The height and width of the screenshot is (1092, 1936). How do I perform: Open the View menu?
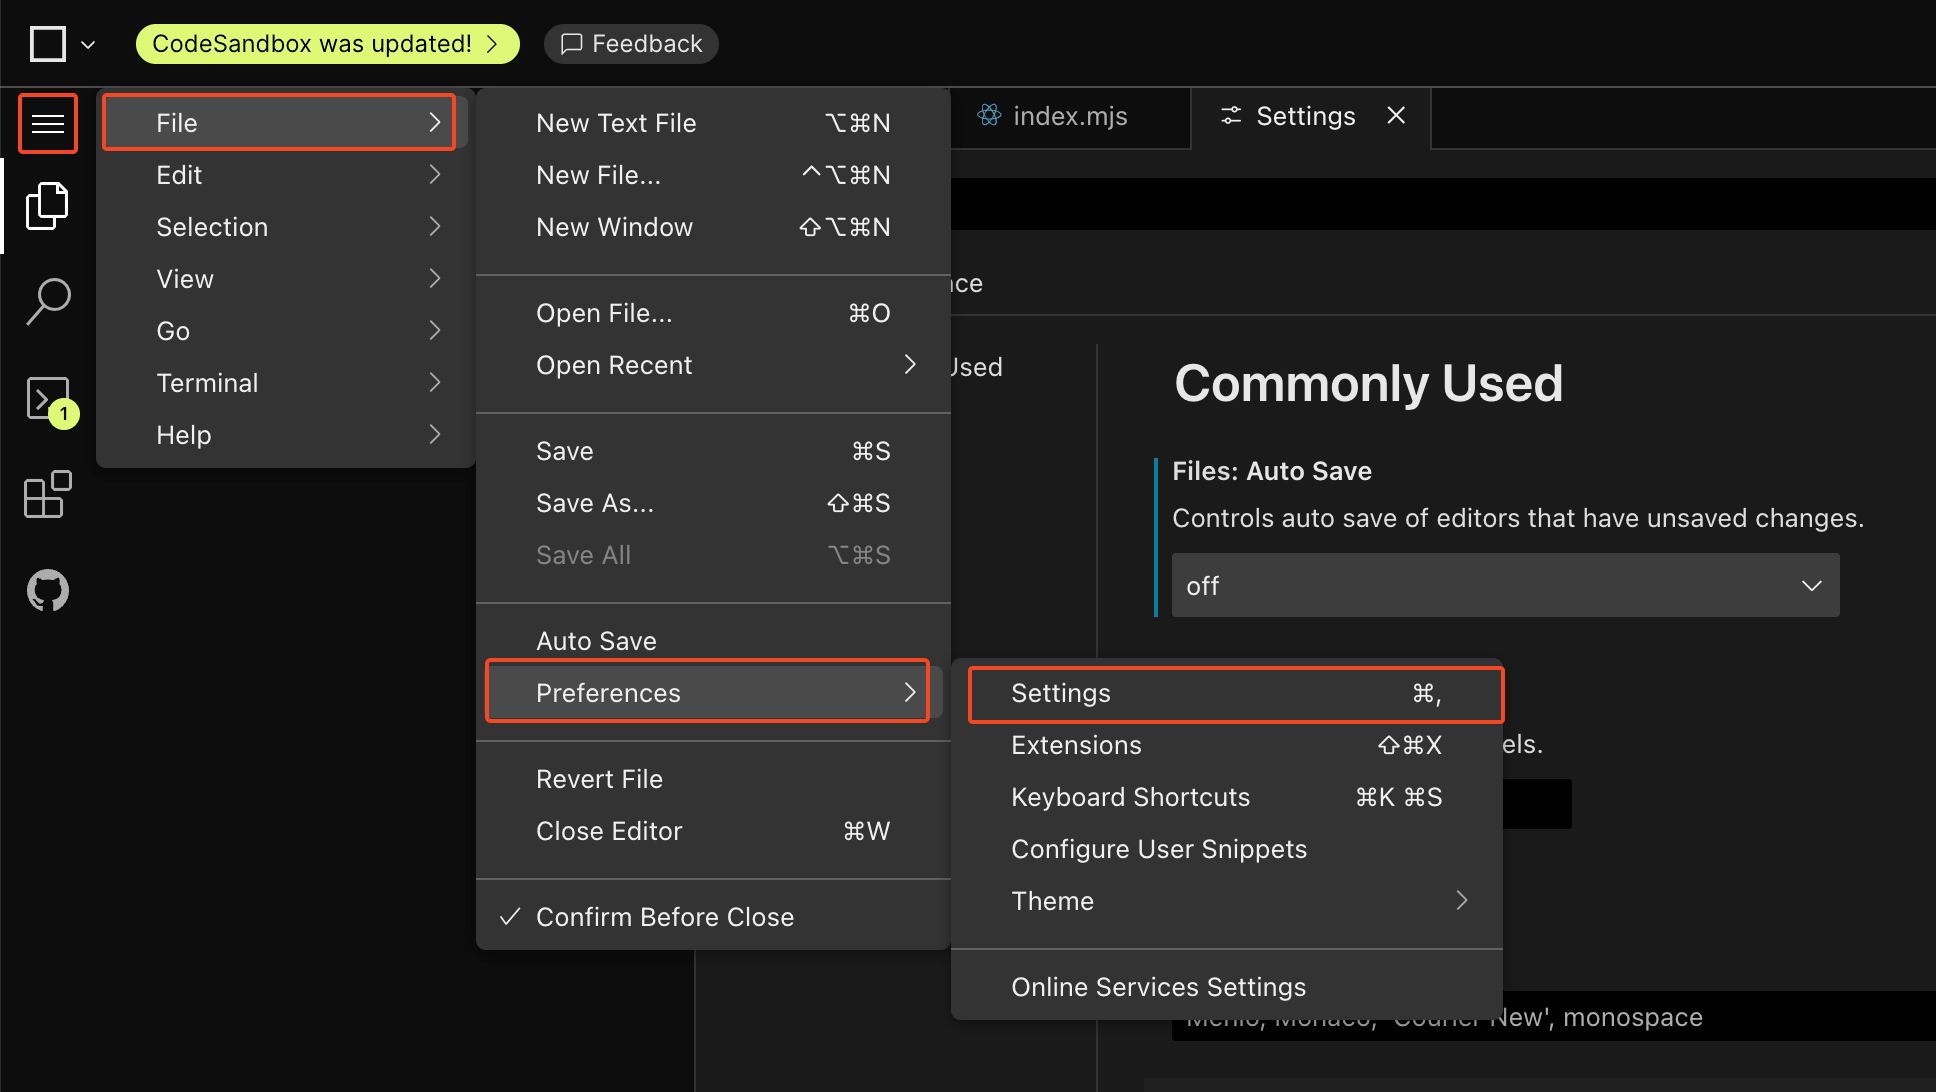[x=286, y=279]
